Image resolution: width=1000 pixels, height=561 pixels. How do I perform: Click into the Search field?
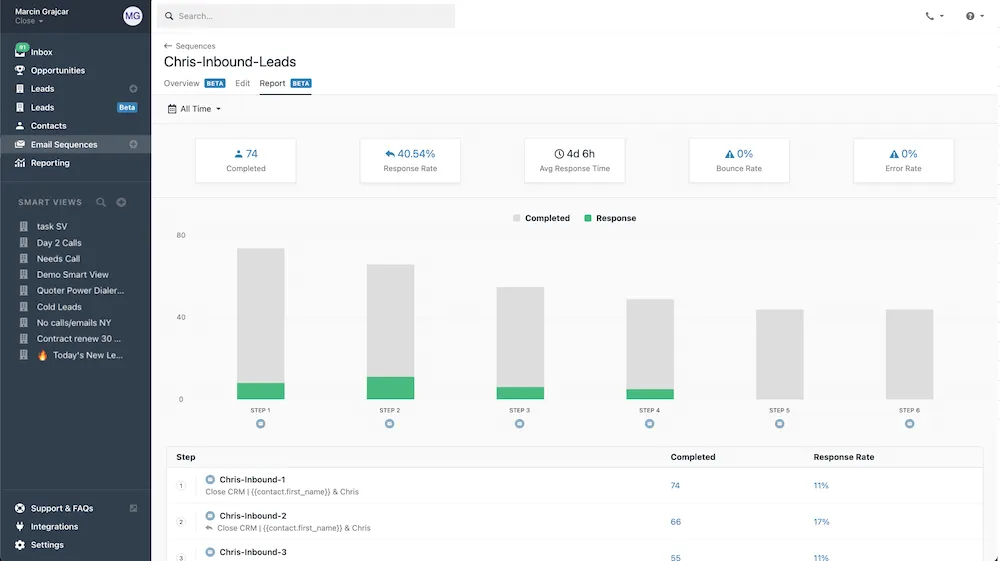coord(306,16)
